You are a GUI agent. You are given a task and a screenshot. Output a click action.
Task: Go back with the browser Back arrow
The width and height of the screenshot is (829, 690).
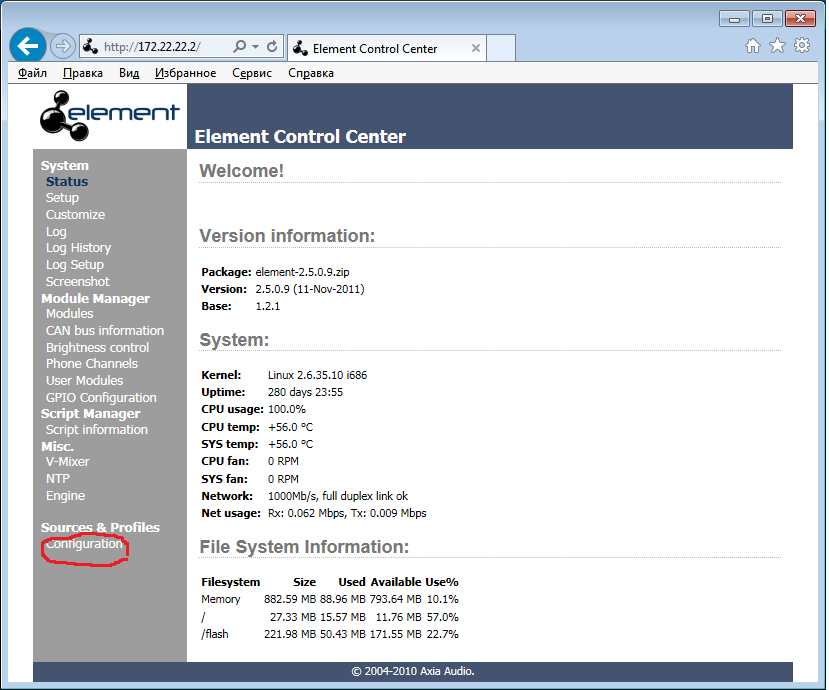point(27,47)
